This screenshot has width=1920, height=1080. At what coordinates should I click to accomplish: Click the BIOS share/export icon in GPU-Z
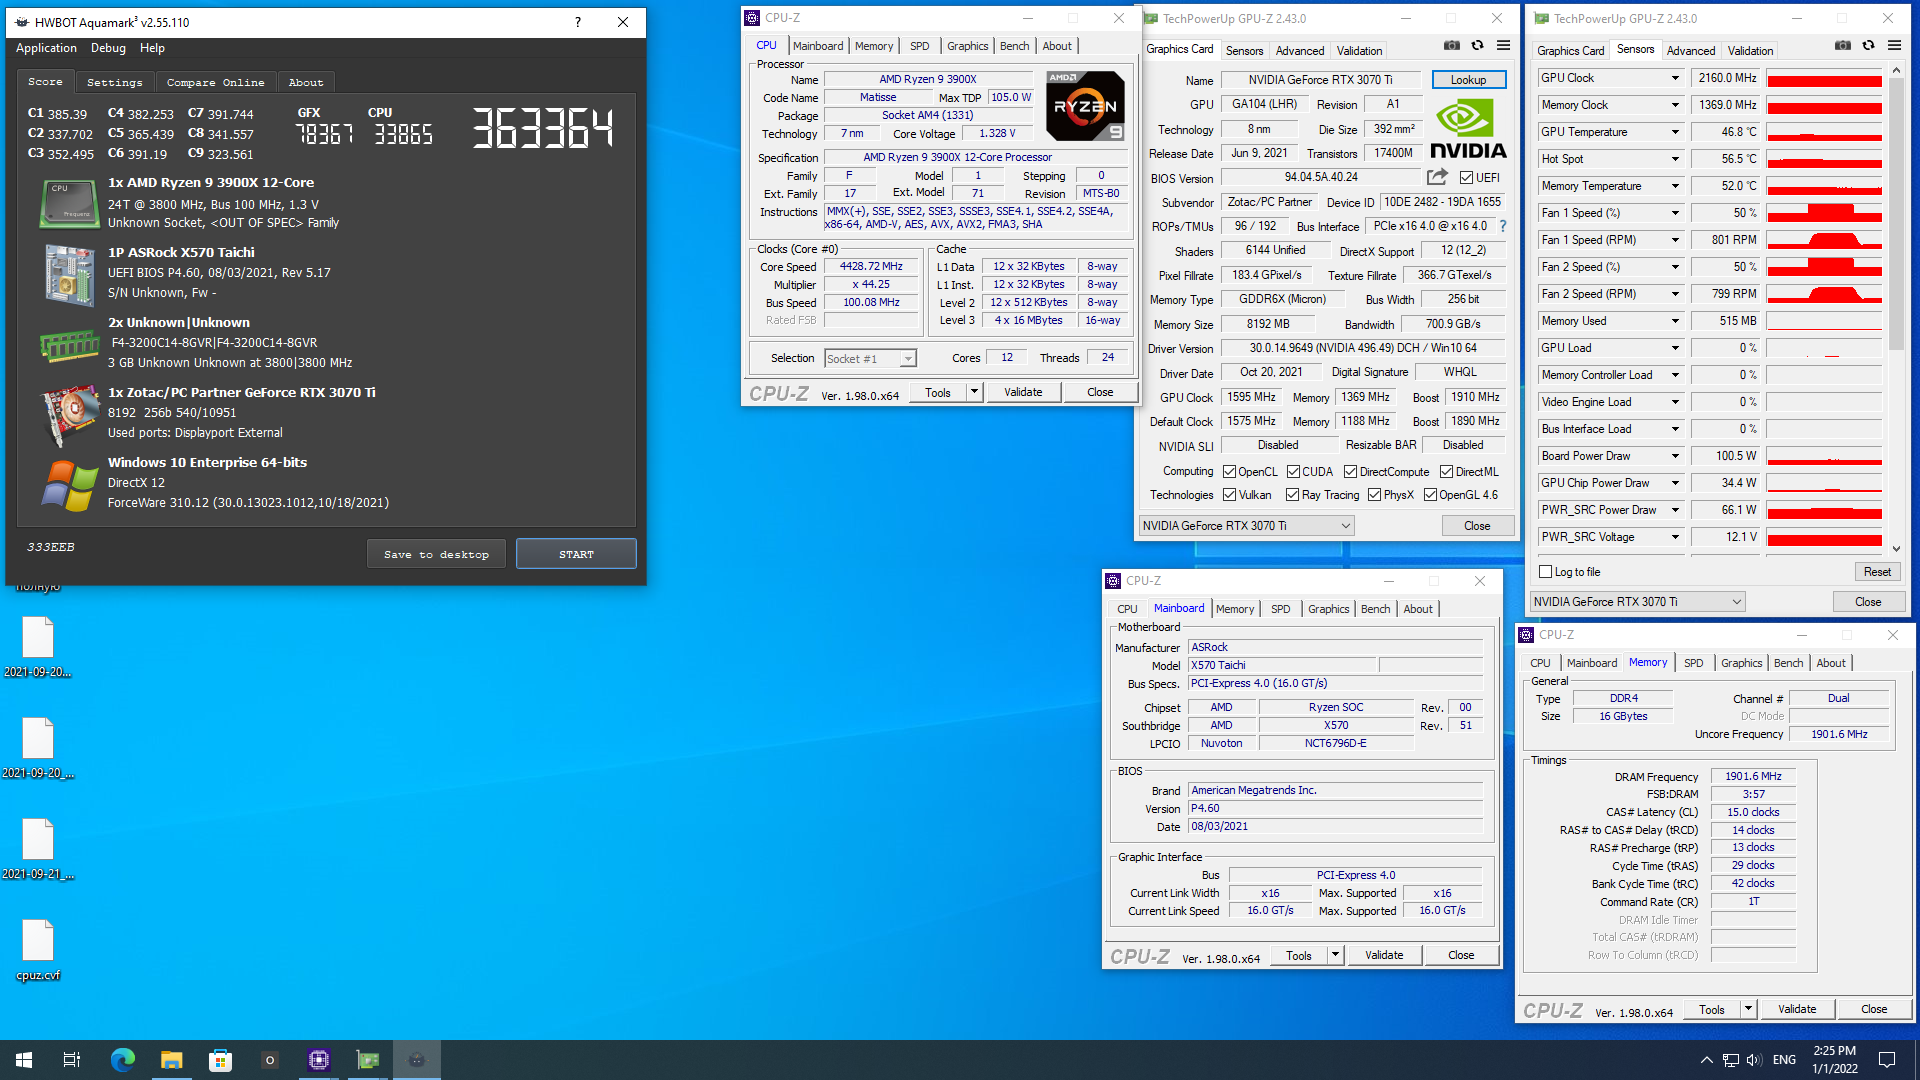[x=1437, y=177]
